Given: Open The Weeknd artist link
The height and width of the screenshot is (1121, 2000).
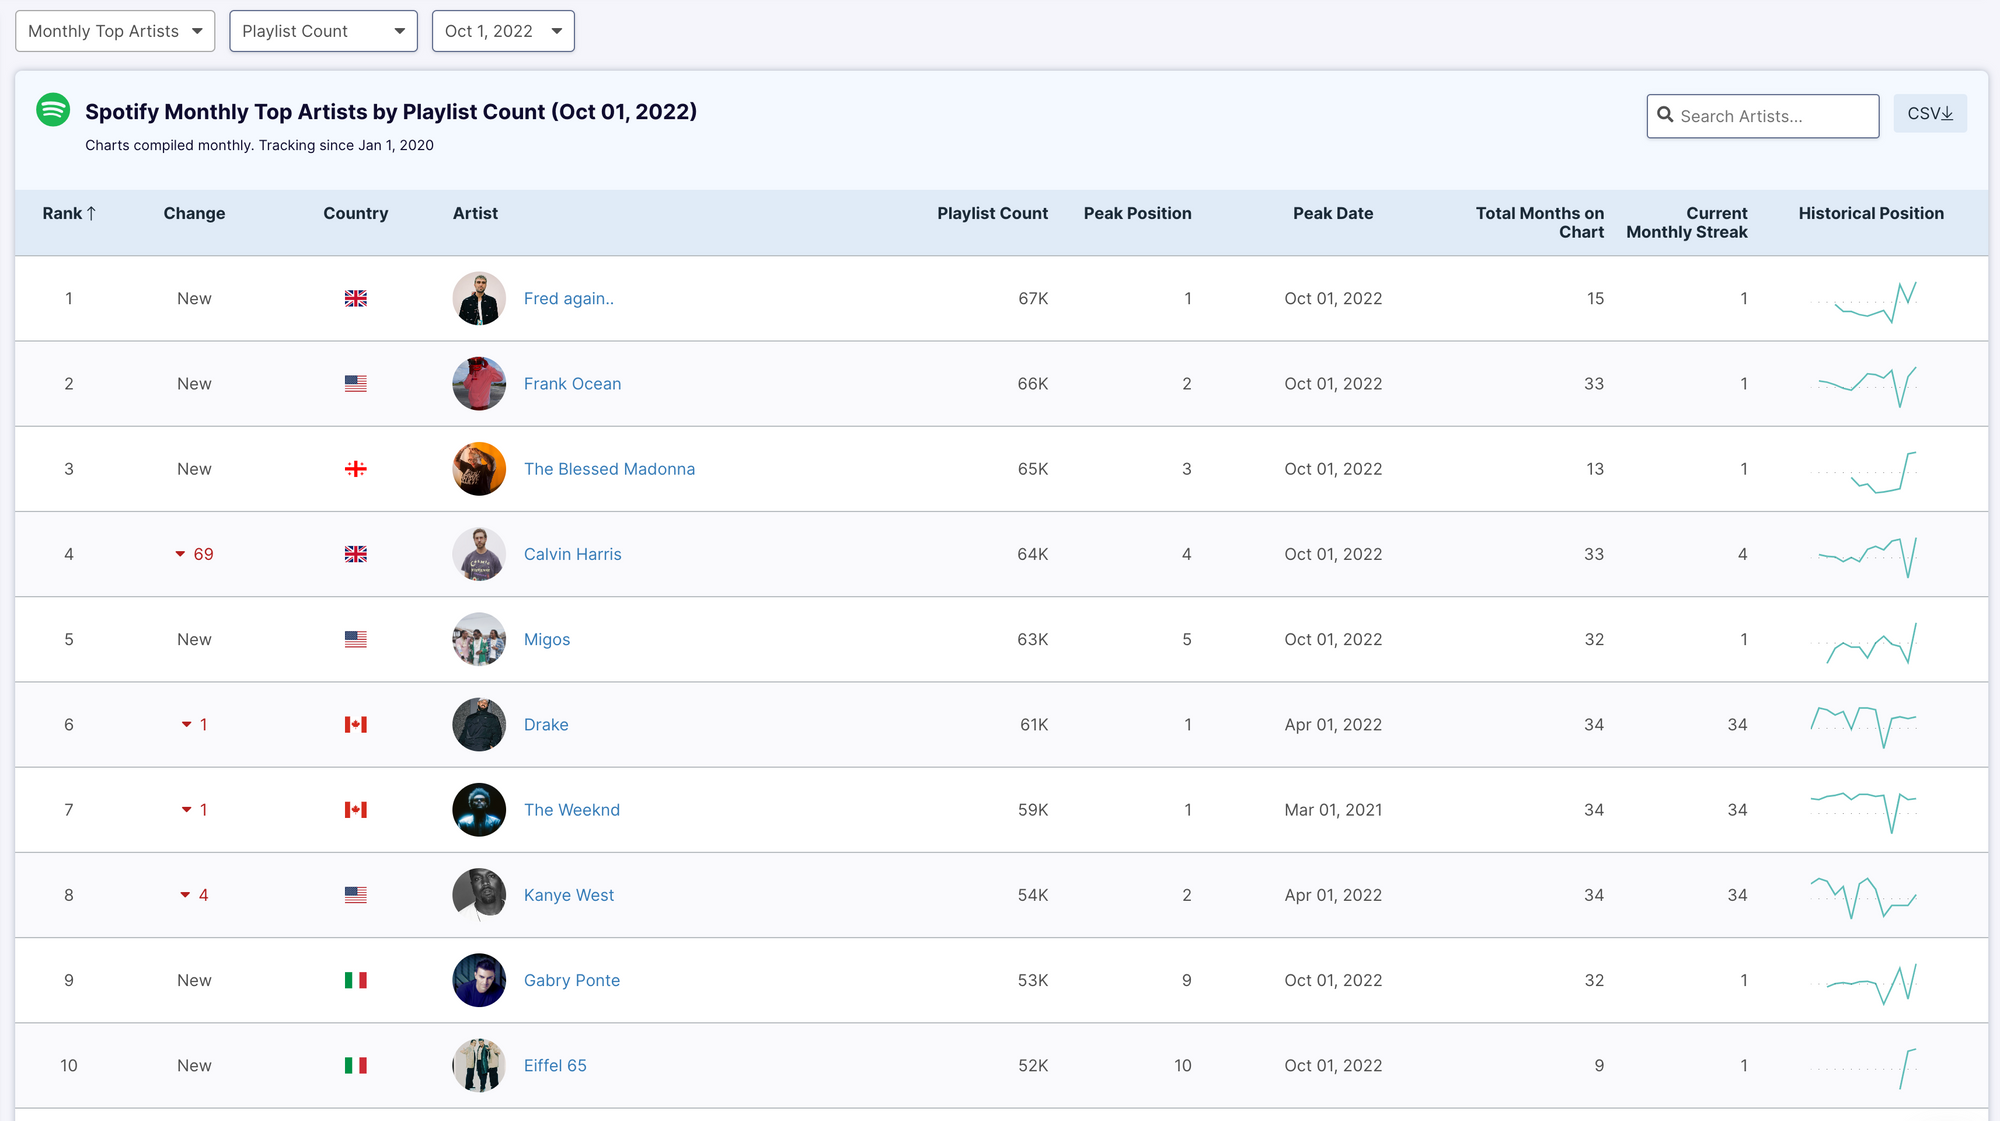Looking at the screenshot, I should point(571,810).
